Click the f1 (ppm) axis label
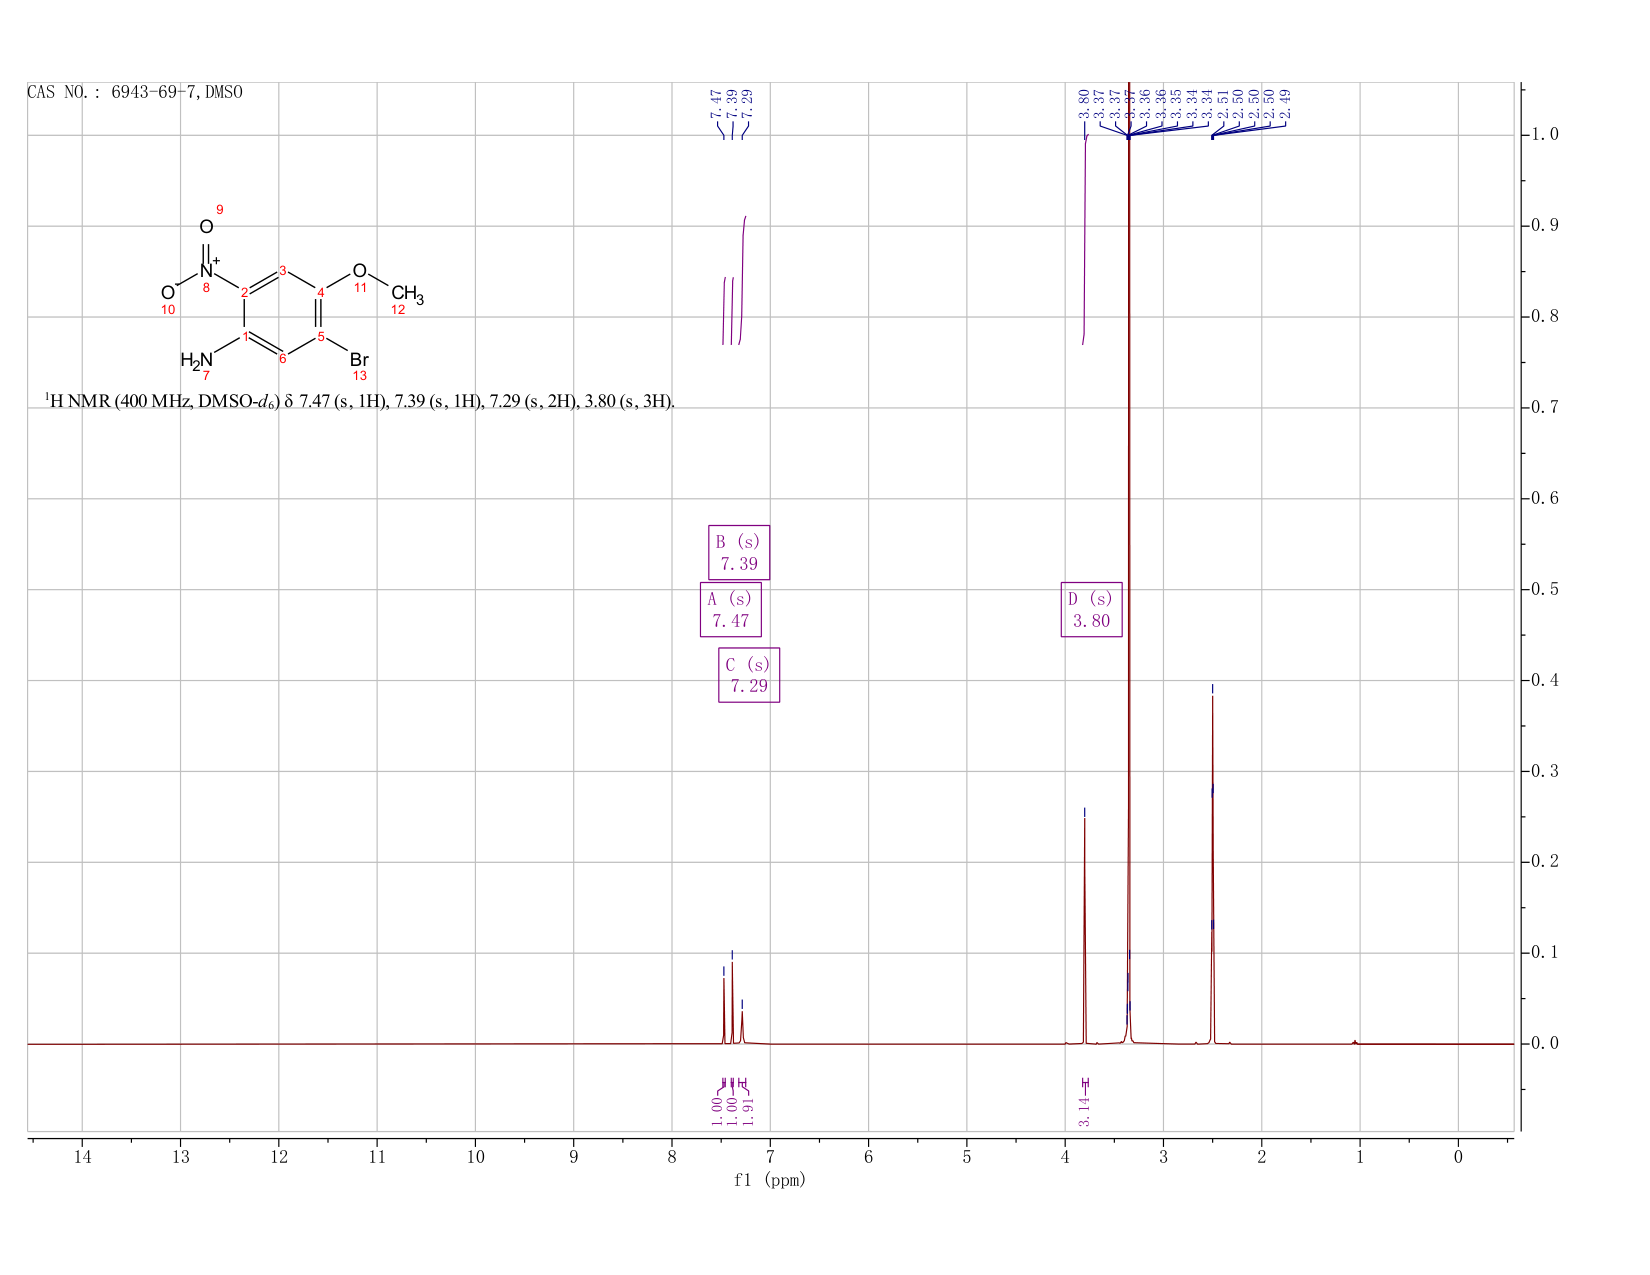 [x=770, y=1180]
